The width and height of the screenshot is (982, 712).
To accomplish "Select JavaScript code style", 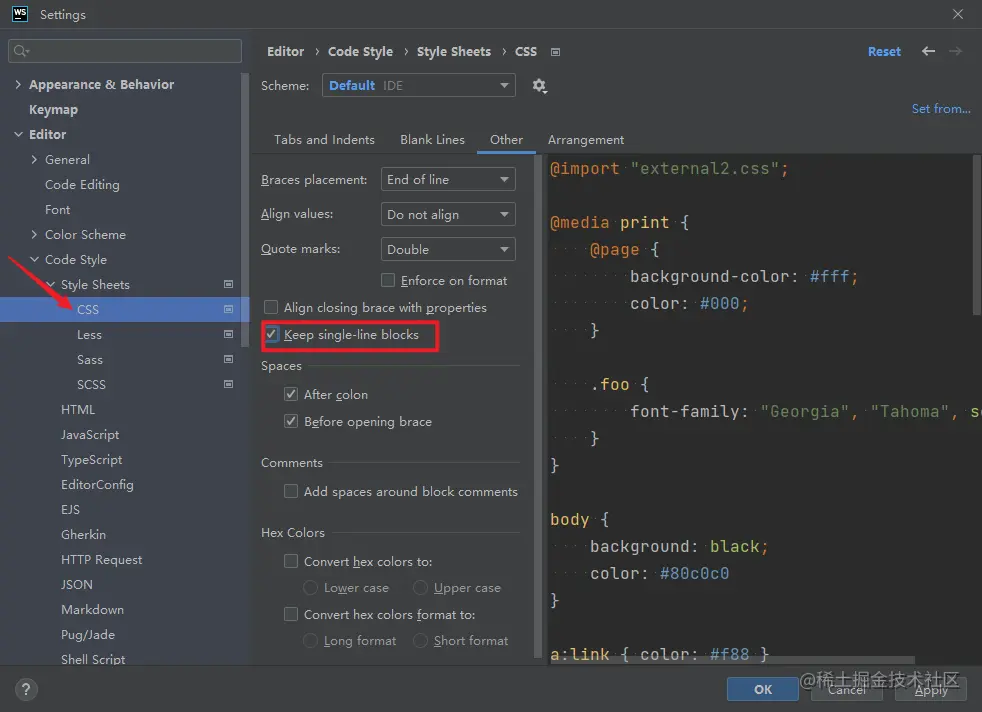I will (x=90, y=435).
